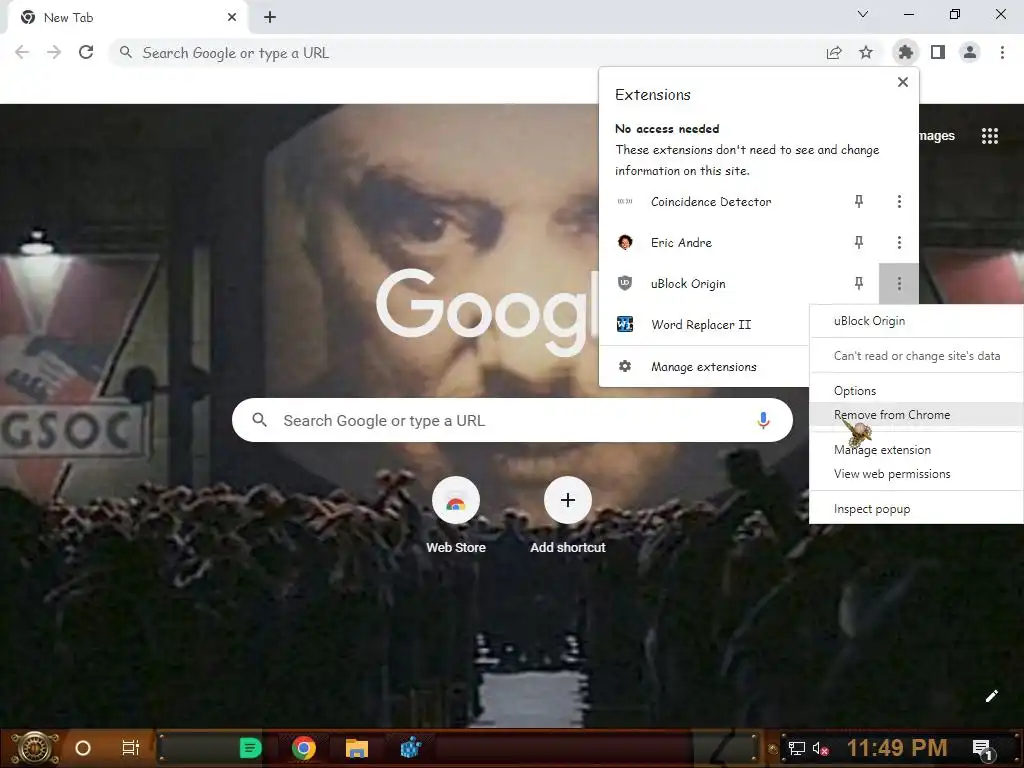Click the muted volume tray icon
The image size is (1024, 768).
pos(820,748)
